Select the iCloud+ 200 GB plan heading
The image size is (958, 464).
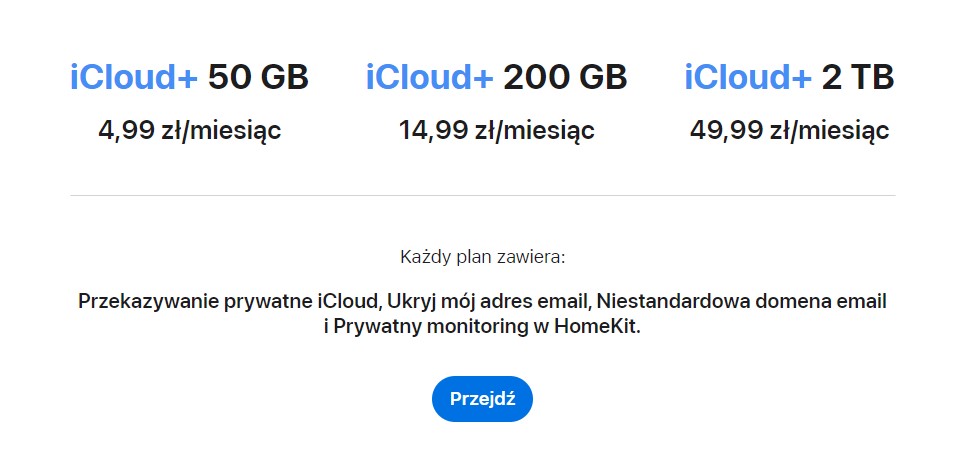496,78
